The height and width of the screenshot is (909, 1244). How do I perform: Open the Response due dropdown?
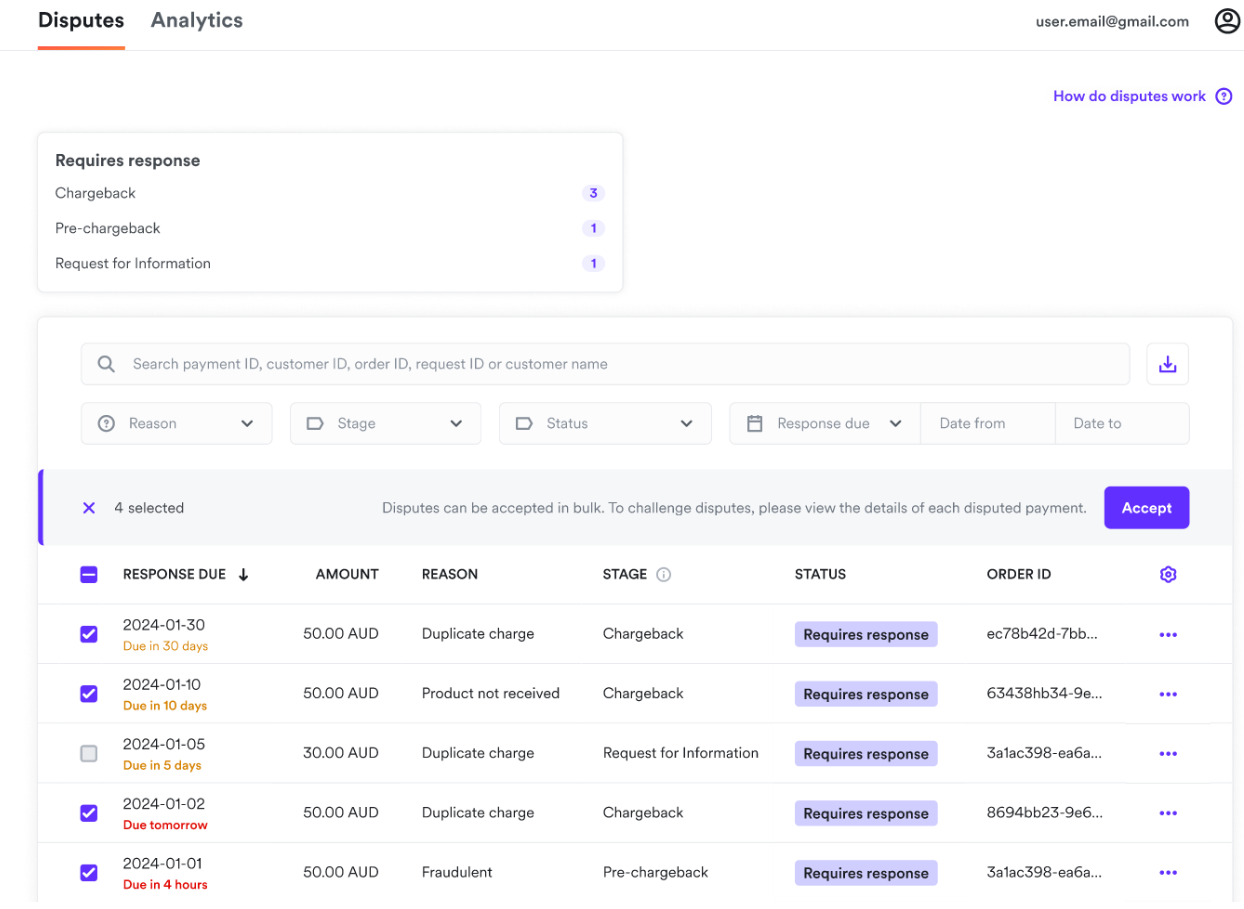point(823,423)
